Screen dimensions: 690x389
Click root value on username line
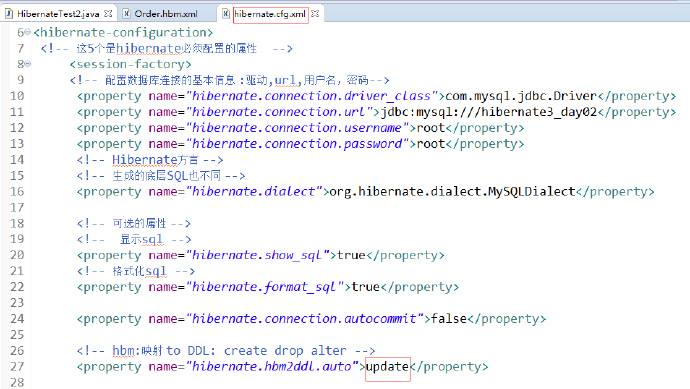[431, 128]
